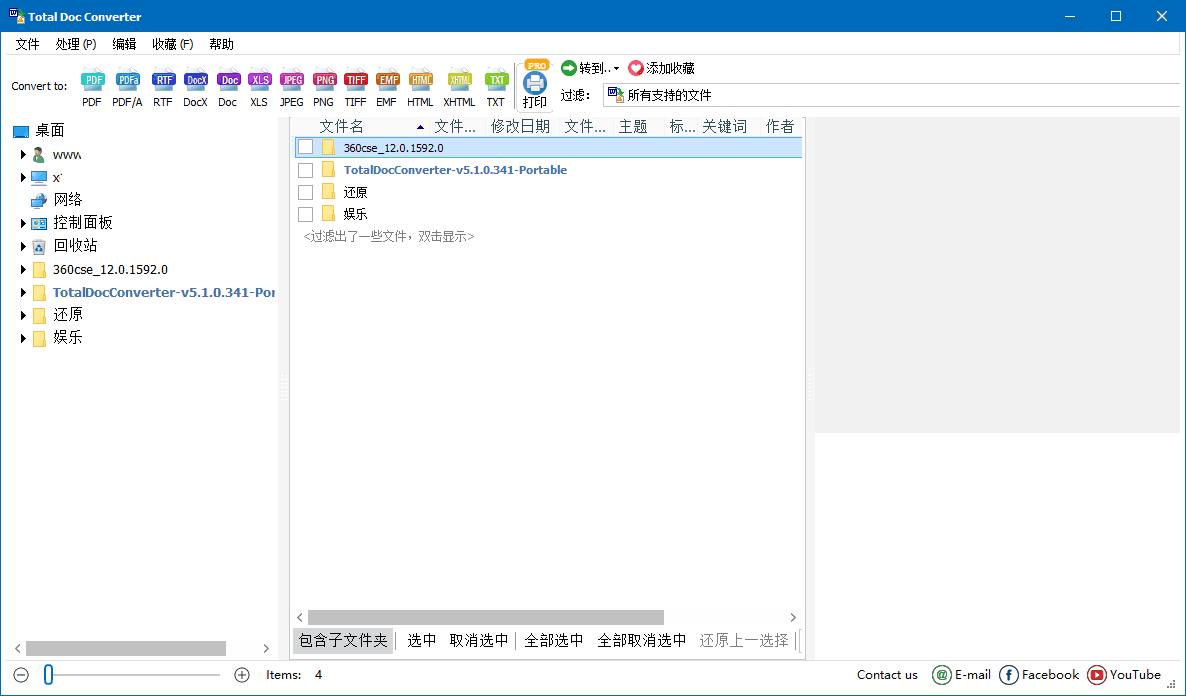Open the 打印 (Print) PRO tool
This screenshot has width=1186, height=696.
pyautogui.click(x=535, y=88)
